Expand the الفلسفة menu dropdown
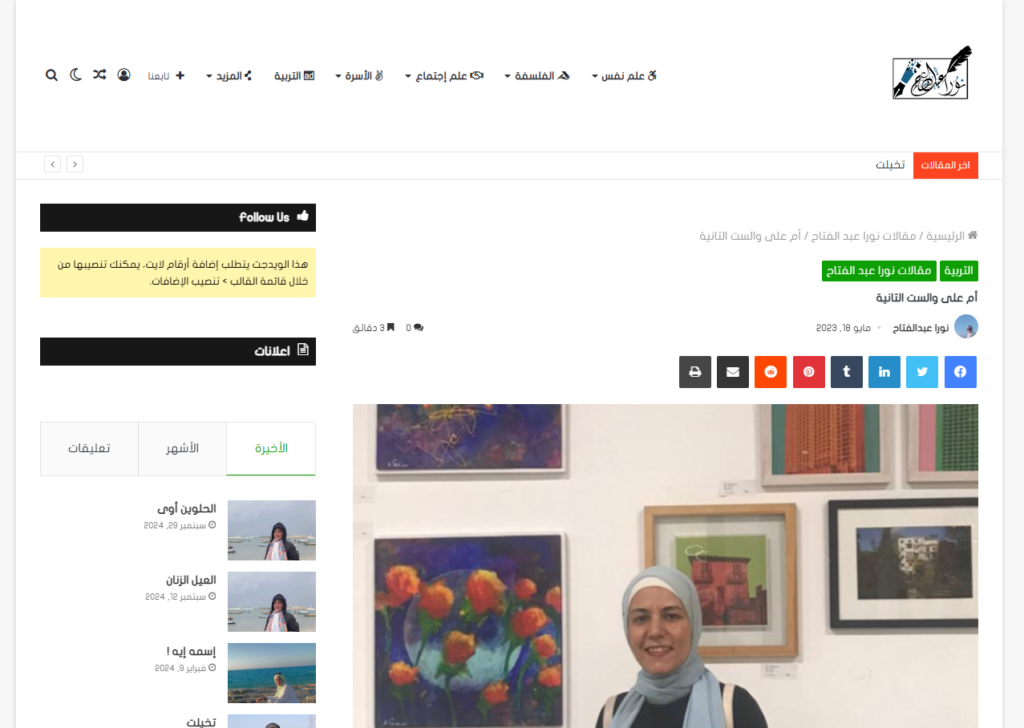 pos(537,76)
